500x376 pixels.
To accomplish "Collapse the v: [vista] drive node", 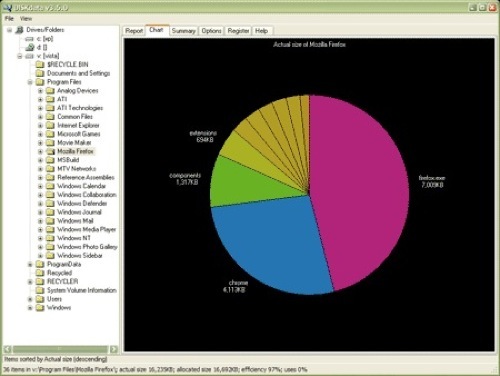I will click(20, 56).
